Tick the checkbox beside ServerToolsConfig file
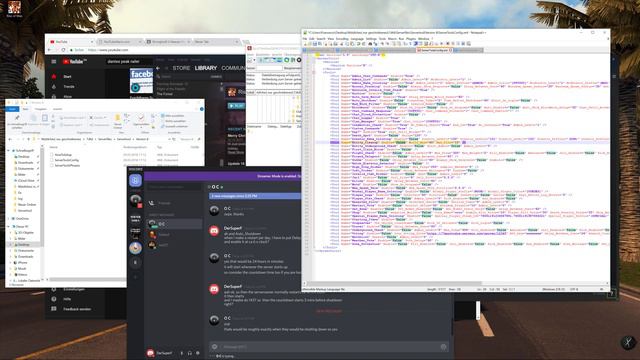Viewport: 640px width, 360px height. [52, 160]
